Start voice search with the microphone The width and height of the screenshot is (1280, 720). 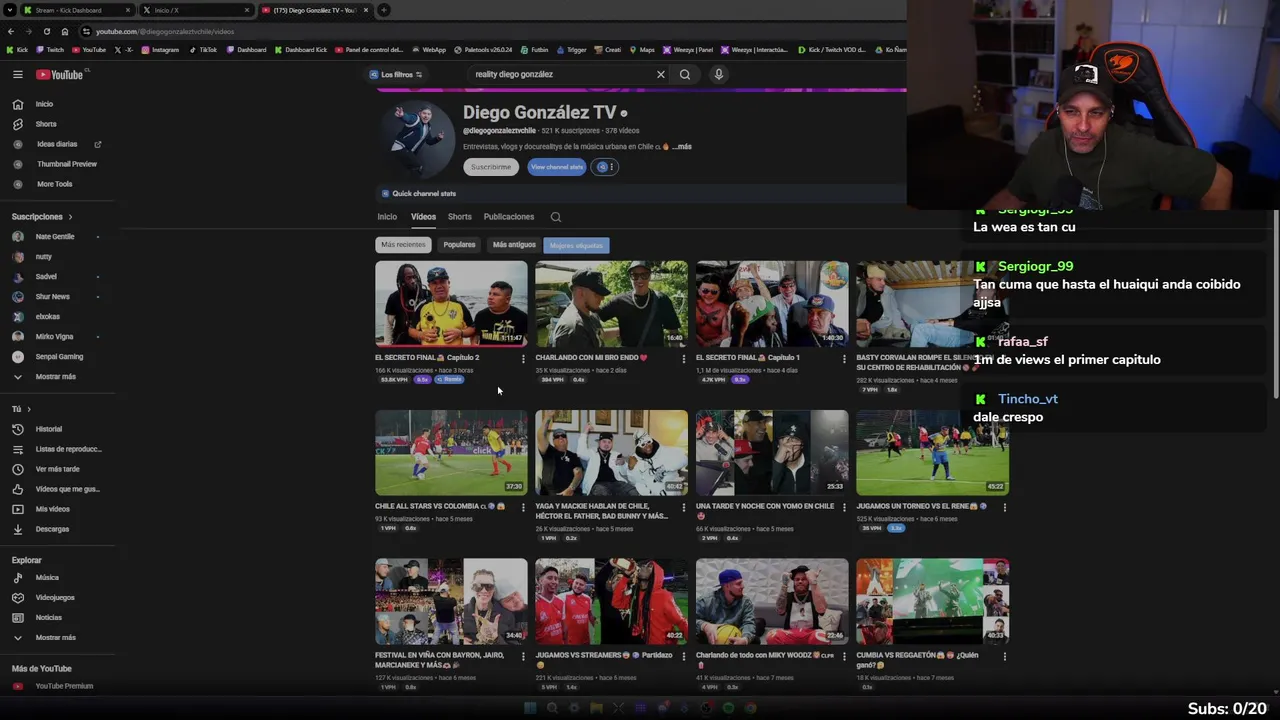click(x=718, y=74)
